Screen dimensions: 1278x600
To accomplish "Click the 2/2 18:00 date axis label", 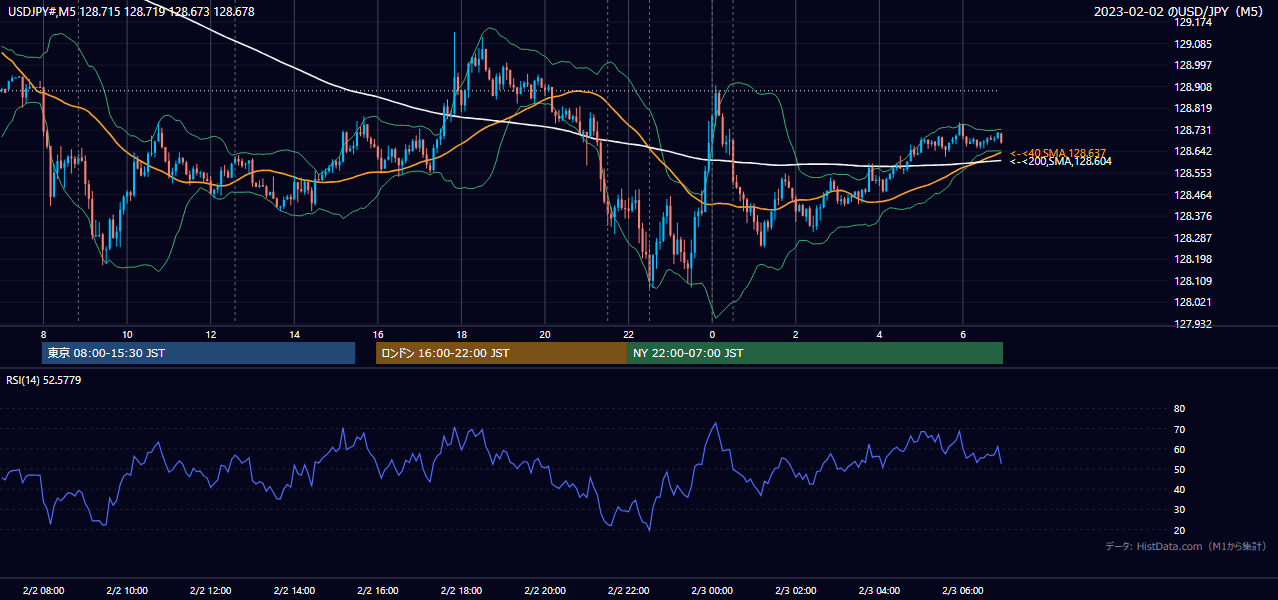I will [461, 591].
